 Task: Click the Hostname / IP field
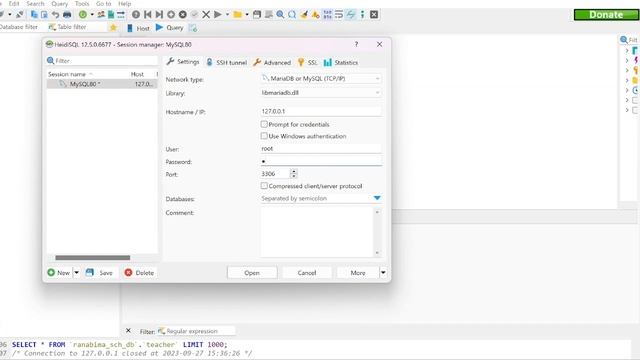321,111
